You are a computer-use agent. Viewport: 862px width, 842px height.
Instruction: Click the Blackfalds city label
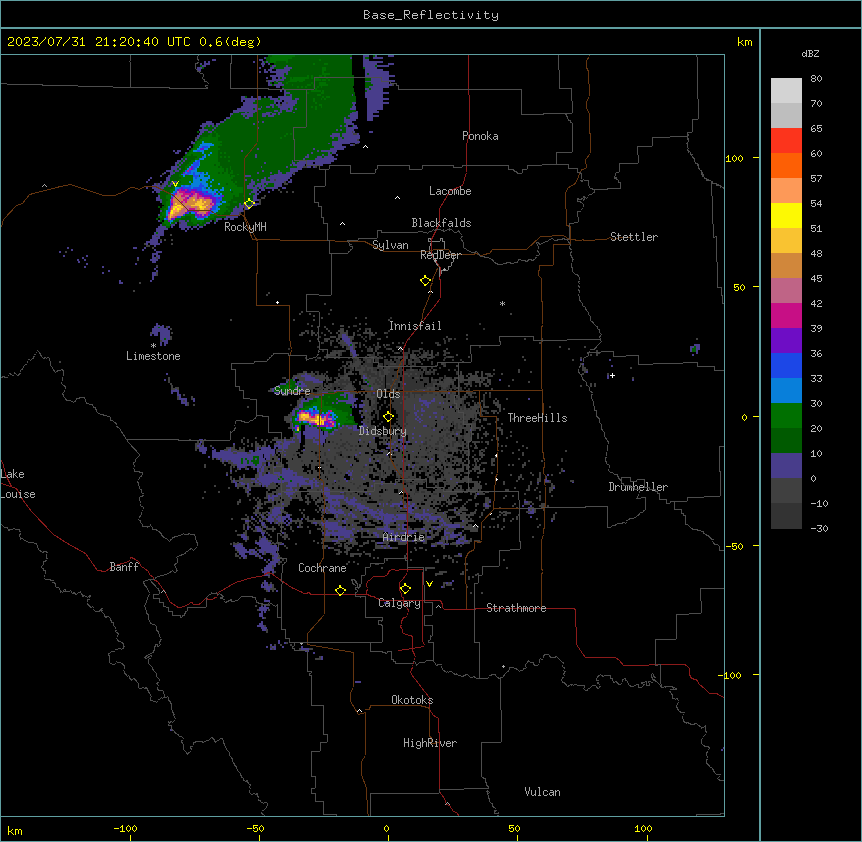(x=441, y=223)
